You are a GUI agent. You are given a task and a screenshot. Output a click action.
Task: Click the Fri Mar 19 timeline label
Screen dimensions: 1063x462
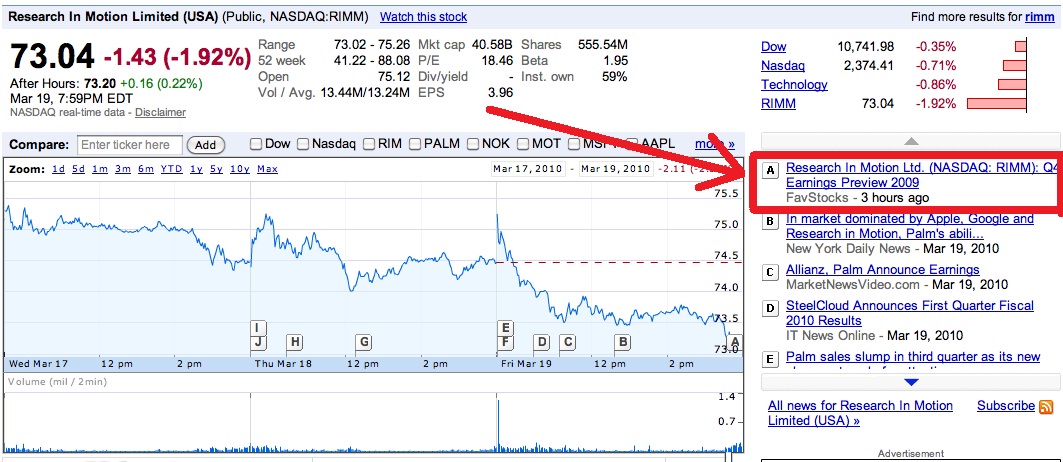(x=527, y=364)
